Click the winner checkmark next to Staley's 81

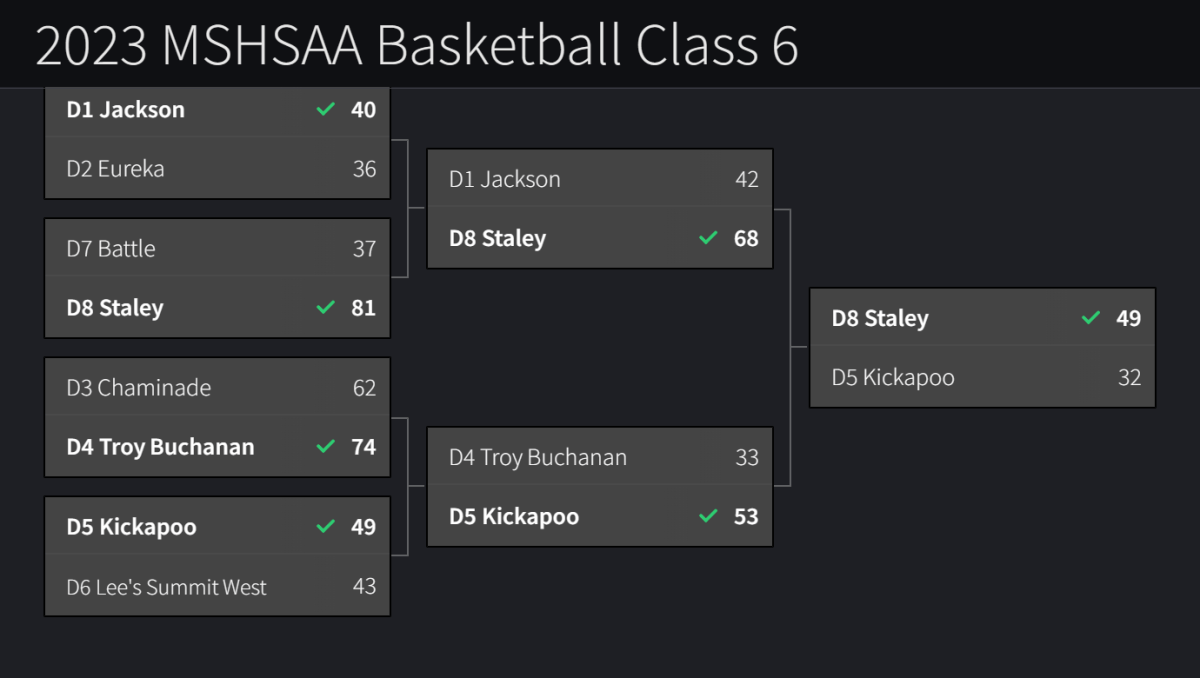[x=325, y=307]
